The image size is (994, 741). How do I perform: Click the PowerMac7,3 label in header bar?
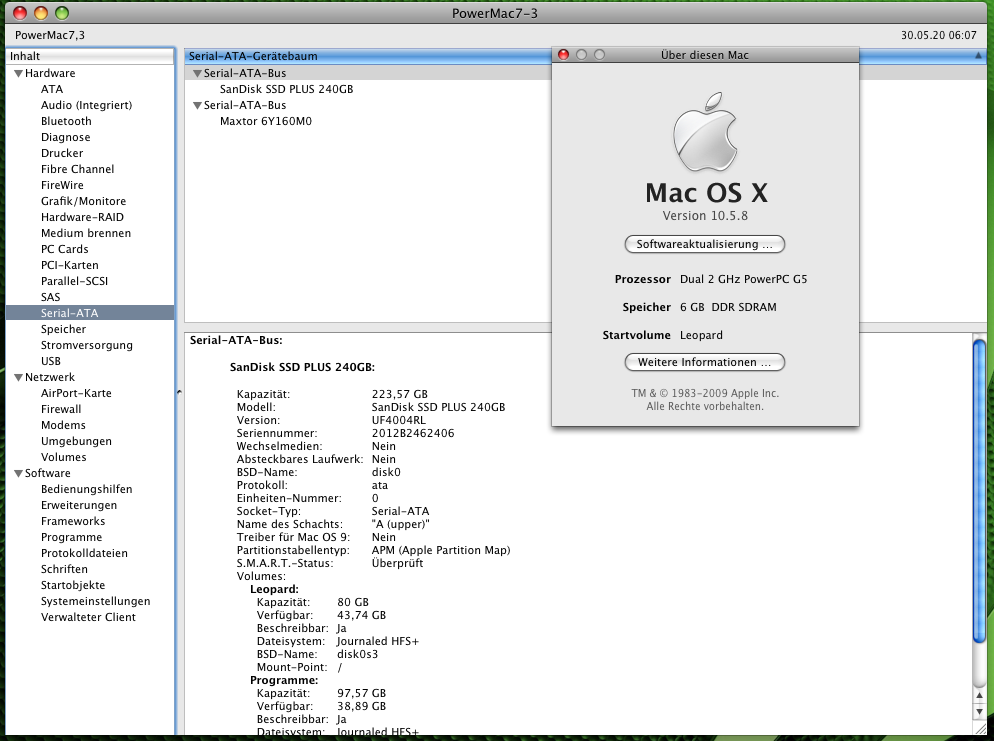tap(49, 35)
